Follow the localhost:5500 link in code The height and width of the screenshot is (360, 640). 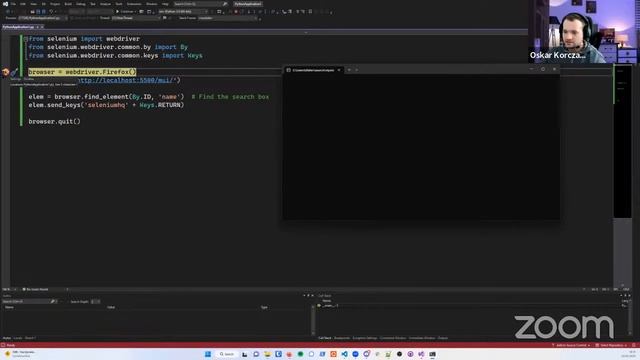(126, 80)
